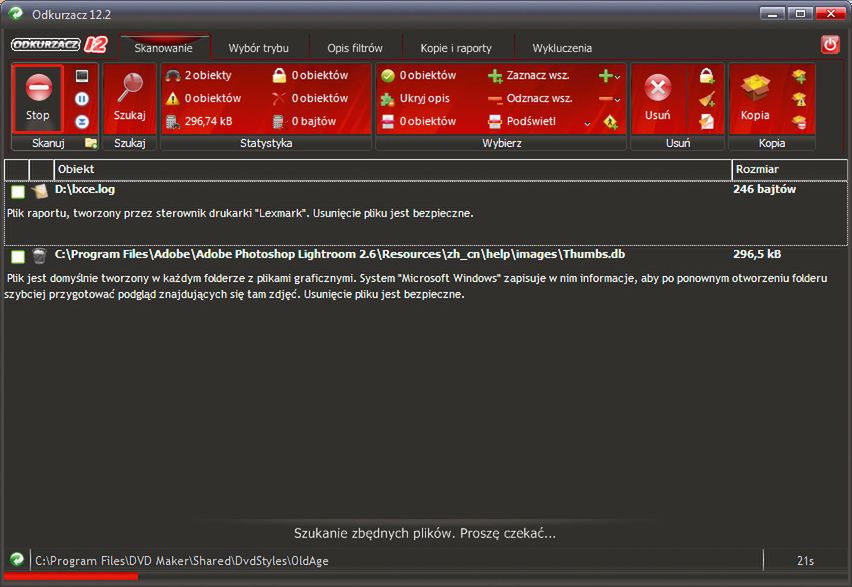852x587 pixels.
Task: Click the Odkurzacz title bar app icon
Action: (16, 13)
